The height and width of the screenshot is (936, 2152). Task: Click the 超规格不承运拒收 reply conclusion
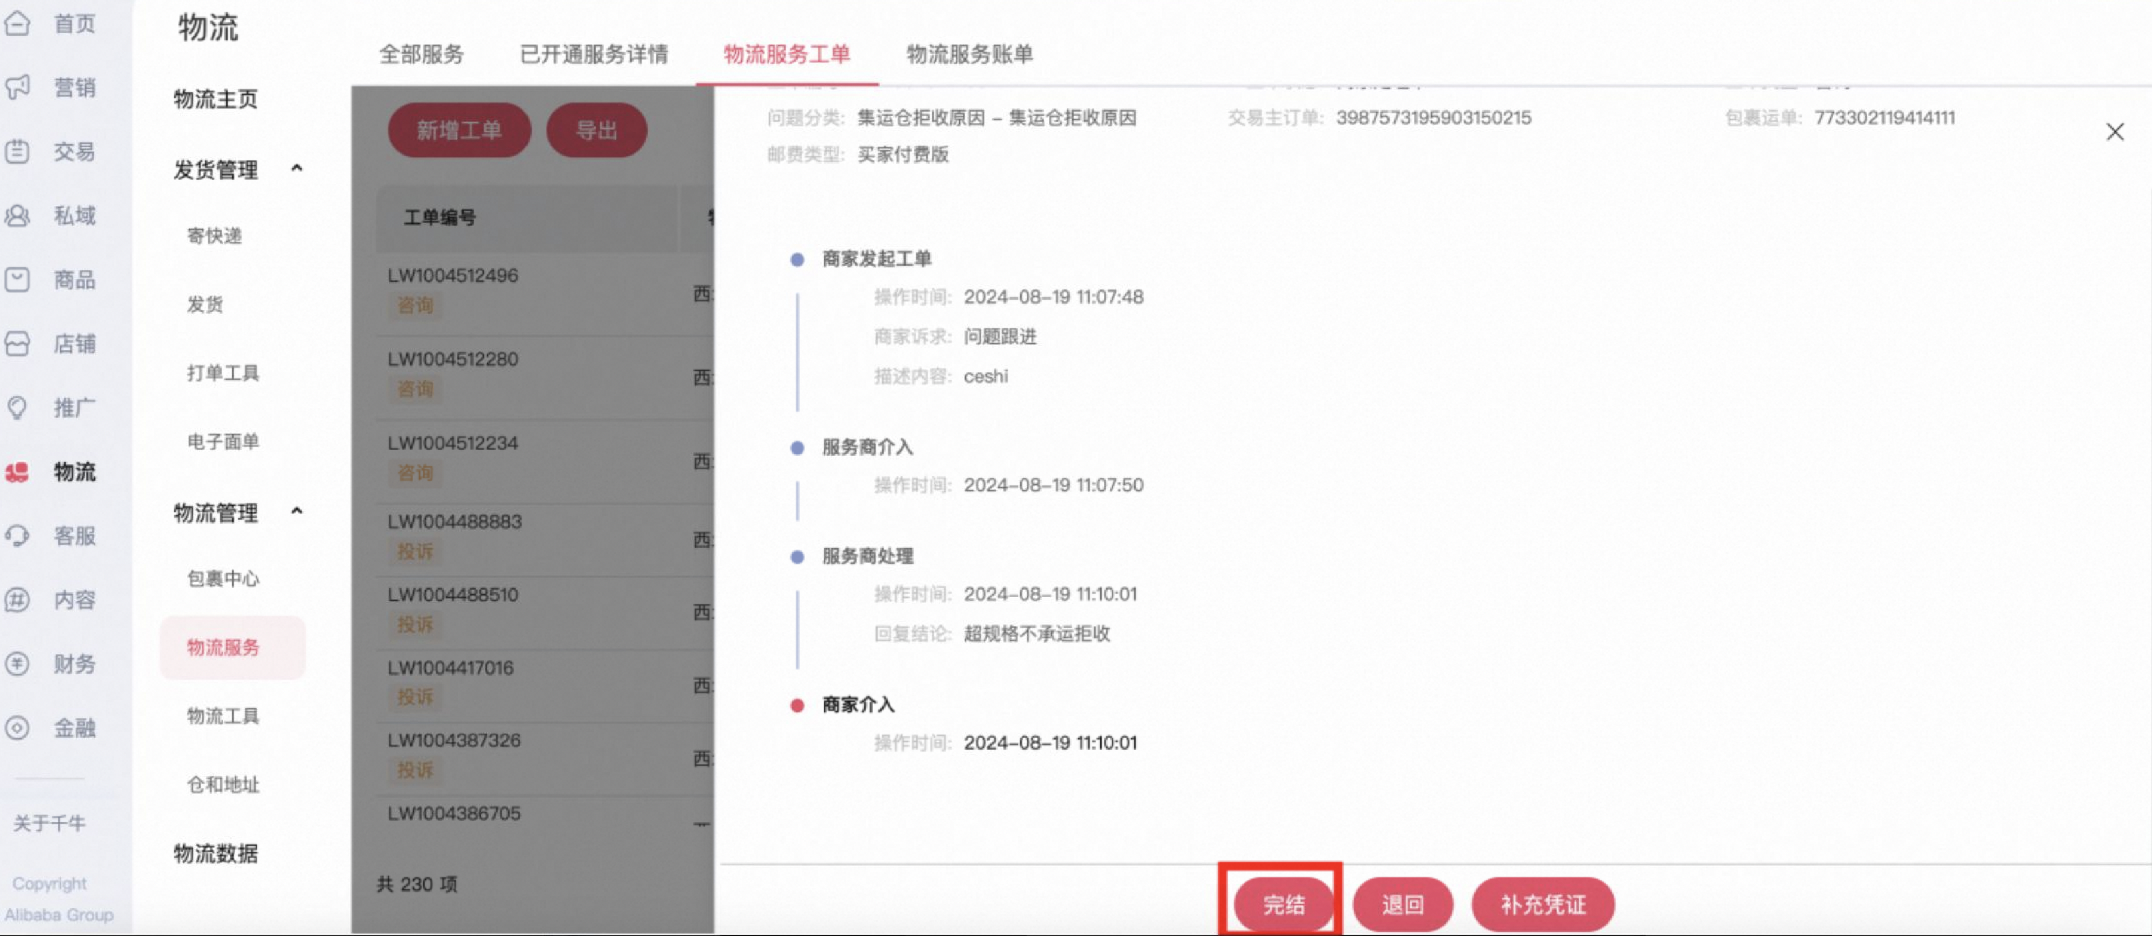1037,633
